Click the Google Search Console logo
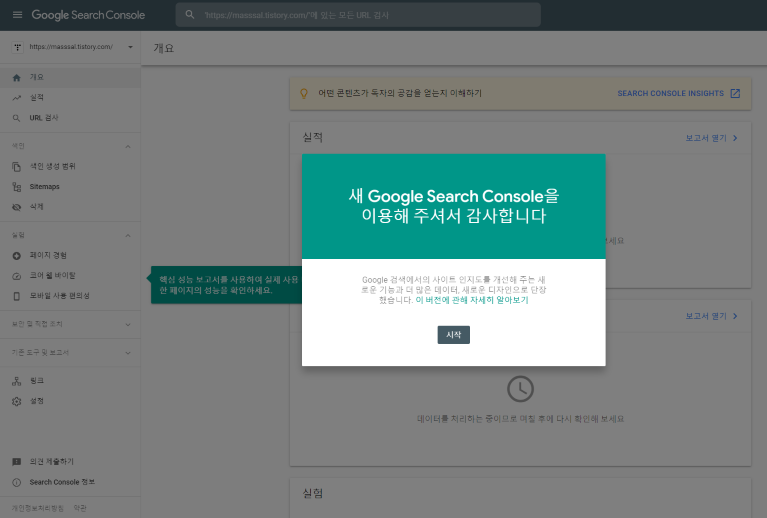The height and width of the screenshot is (518, 767). pos(88,15)
